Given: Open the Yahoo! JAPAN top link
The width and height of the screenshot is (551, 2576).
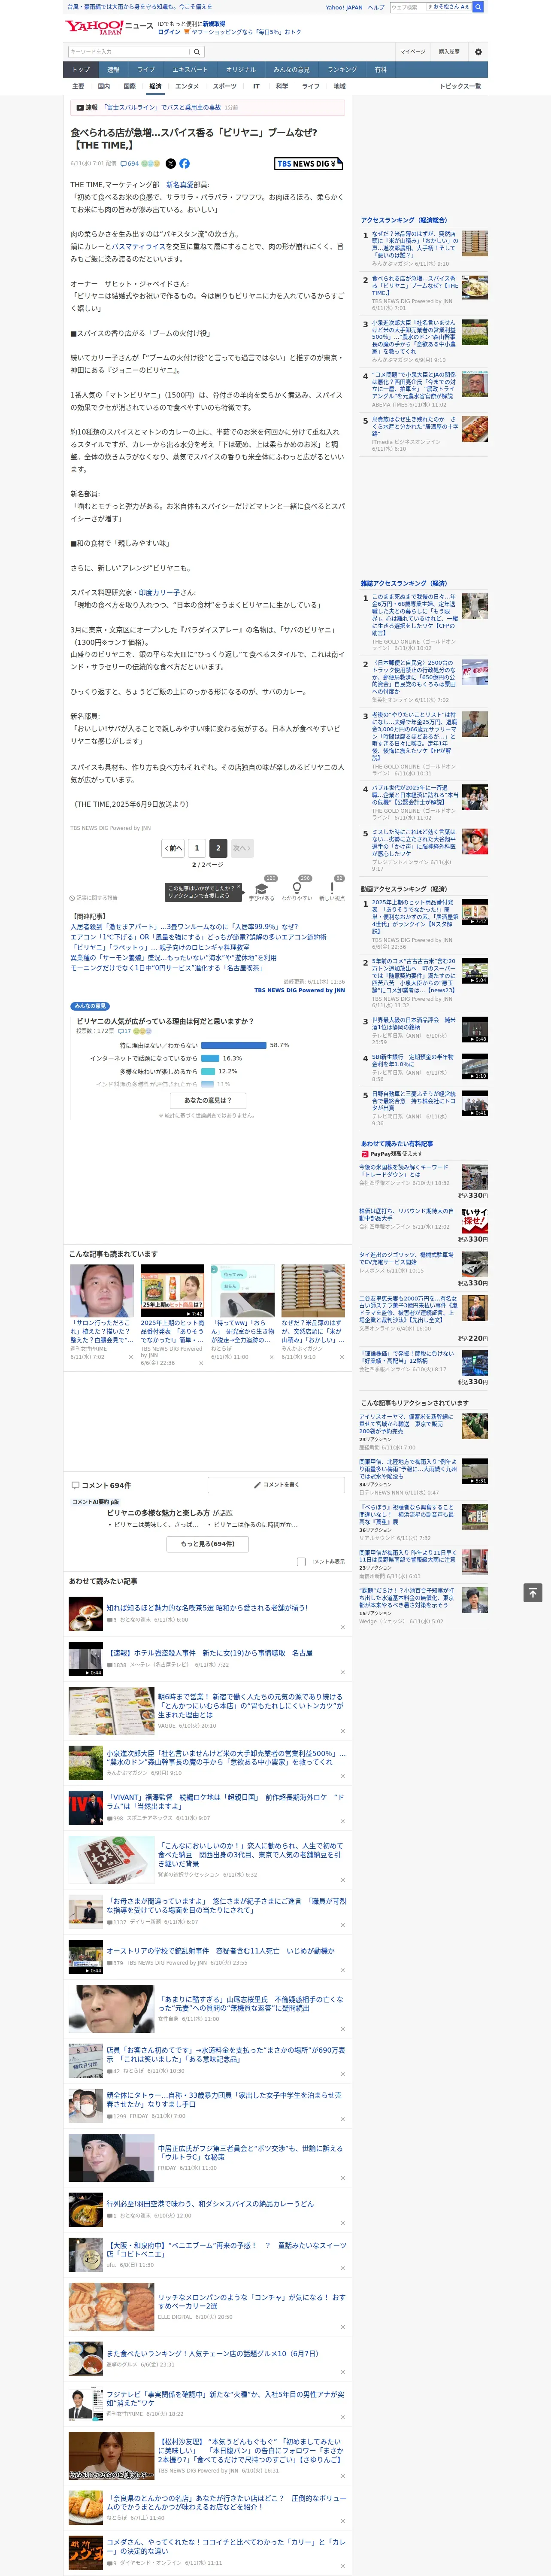Looking at the screenshot, I should (344, 7).
